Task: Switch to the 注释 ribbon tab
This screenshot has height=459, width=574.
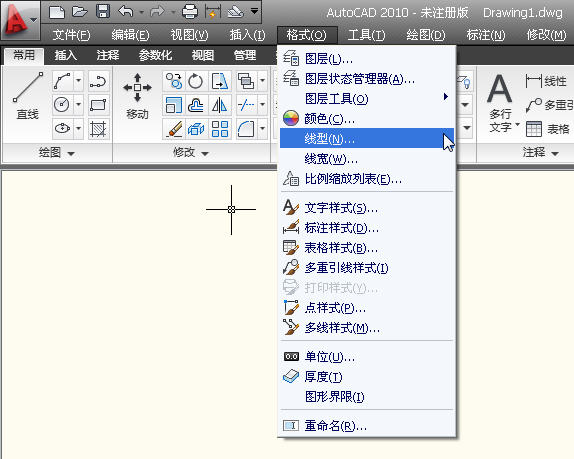Action: click(x=108, y=55)
